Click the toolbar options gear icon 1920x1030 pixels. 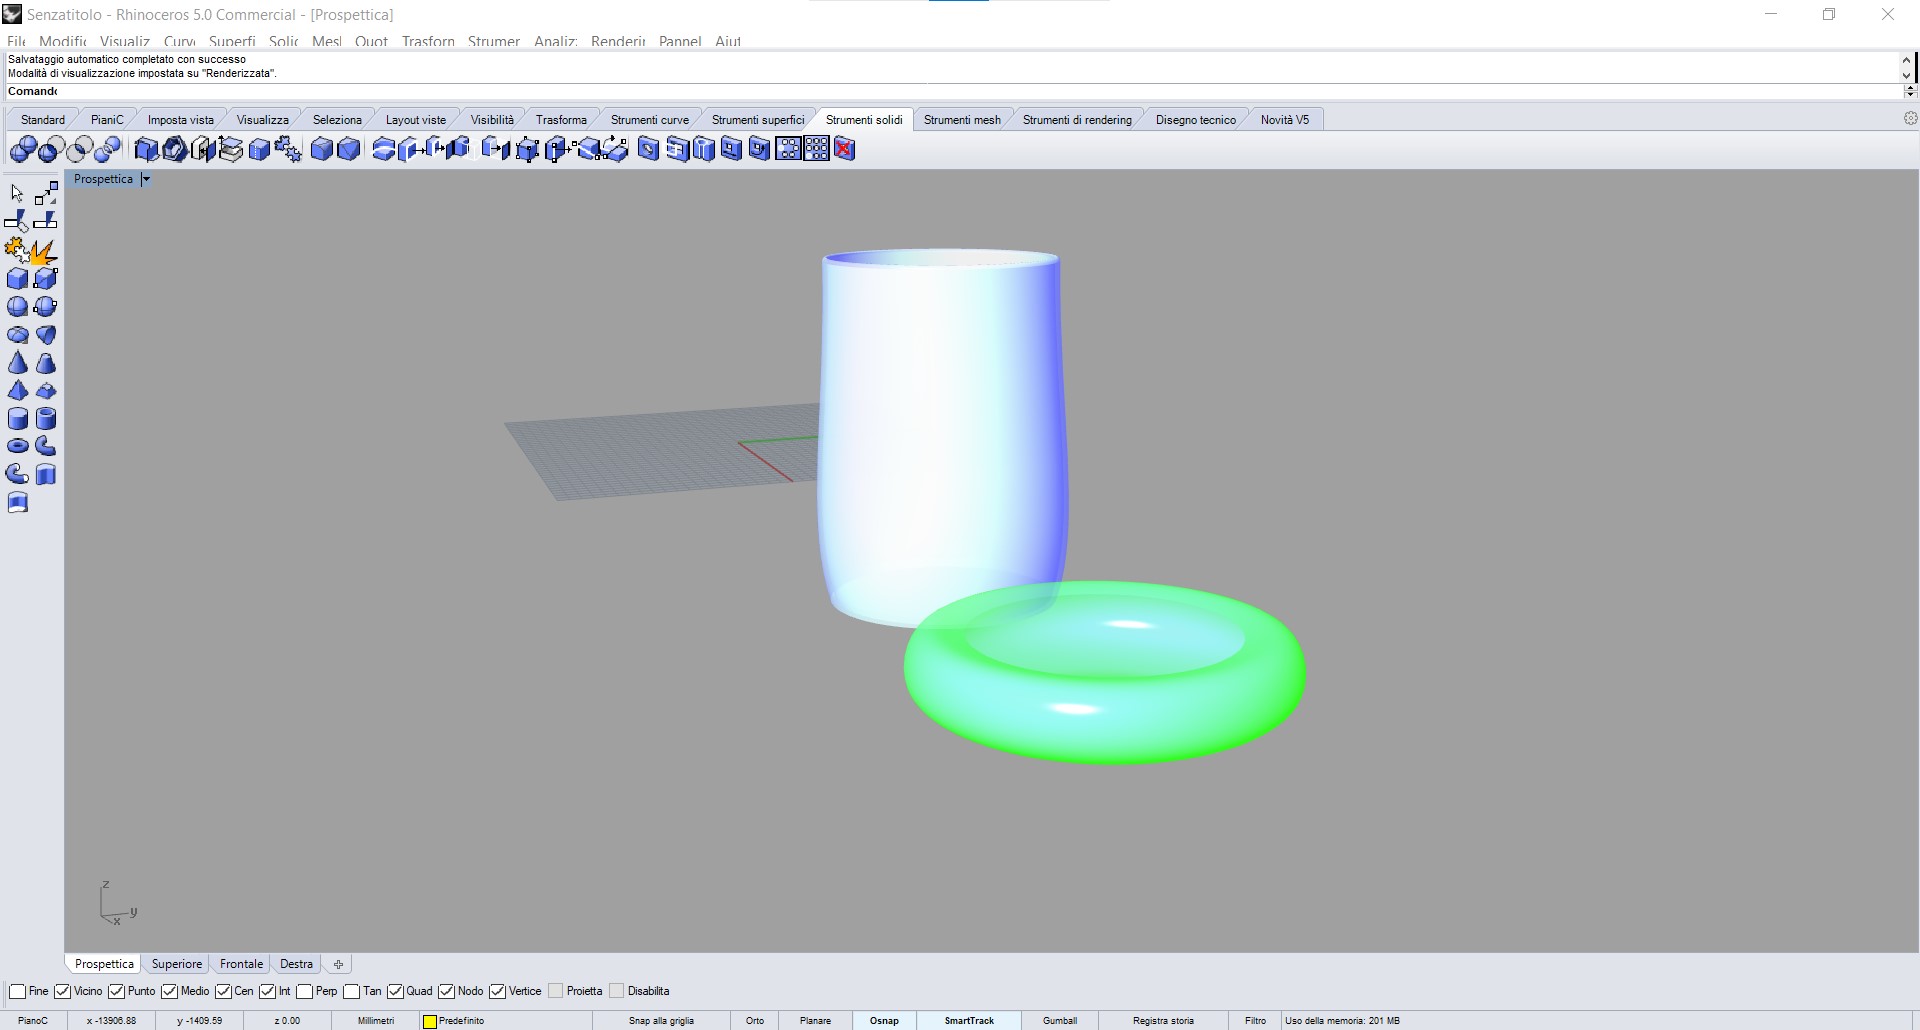pyautogui.click(x=1911, y=118)
